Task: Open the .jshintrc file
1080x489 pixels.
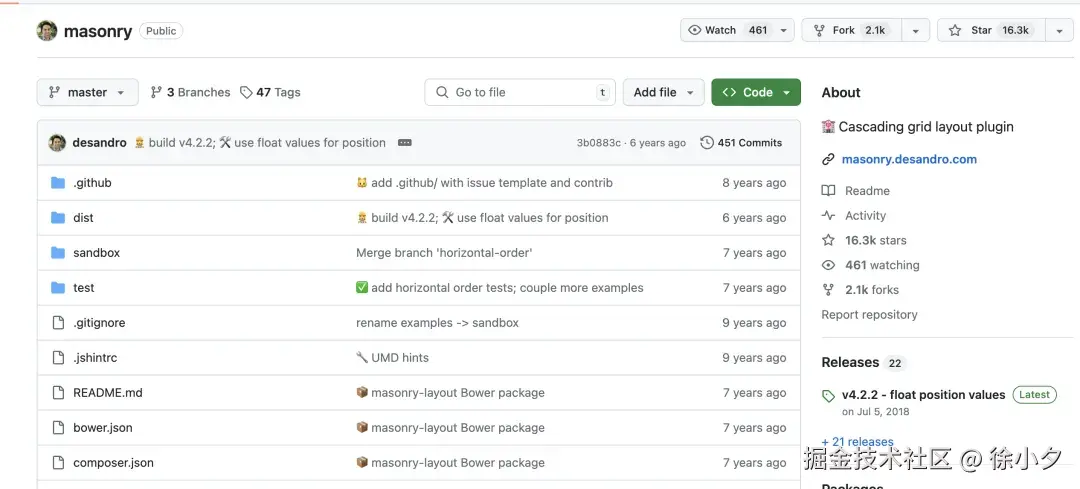Action: 95,357
